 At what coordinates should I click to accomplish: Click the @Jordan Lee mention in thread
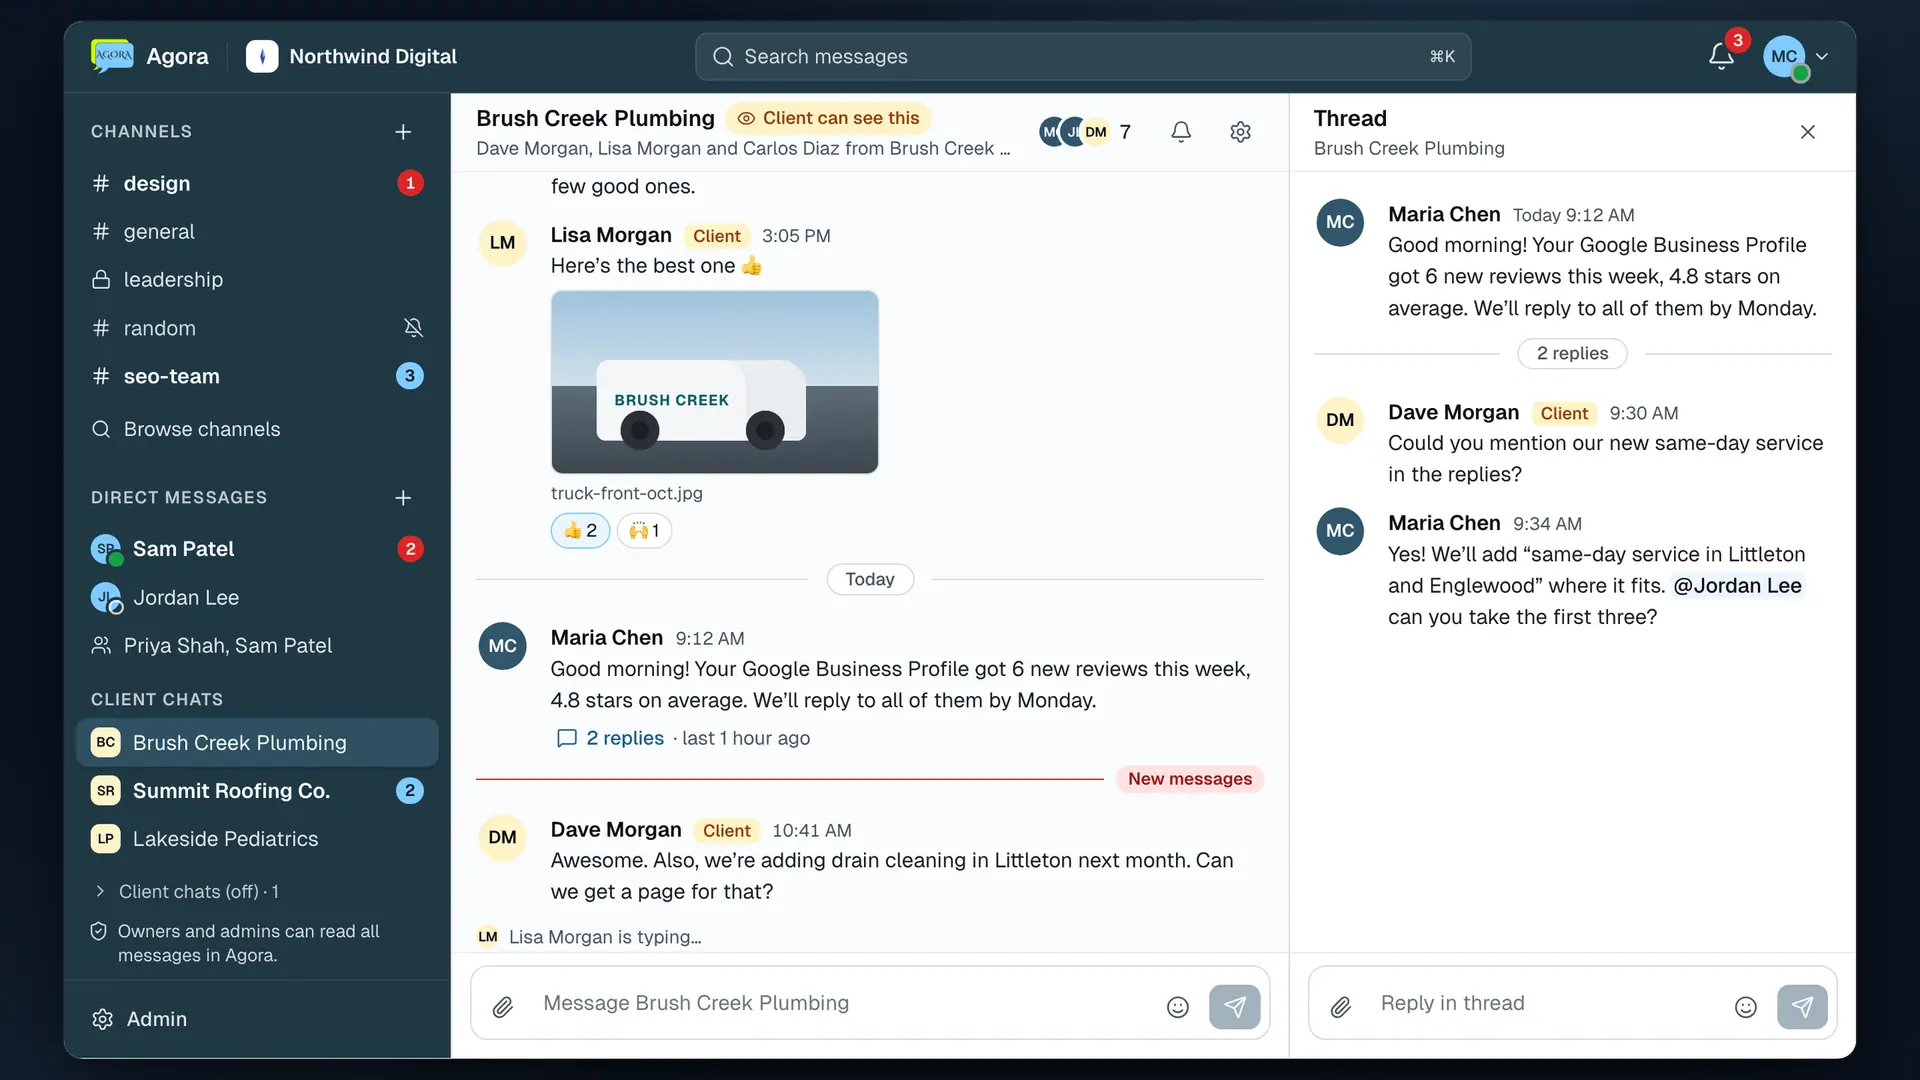pos(1738,586)
